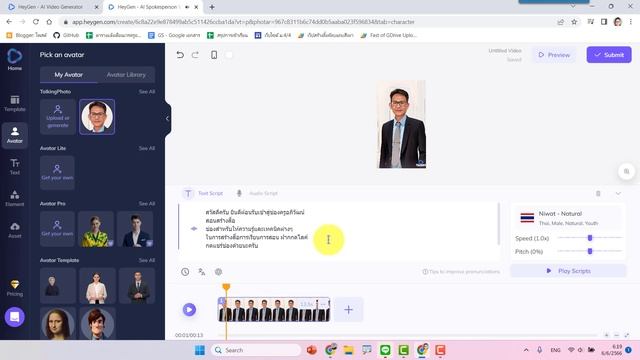Select the scene clip in timeline

[x=274, y=310]
